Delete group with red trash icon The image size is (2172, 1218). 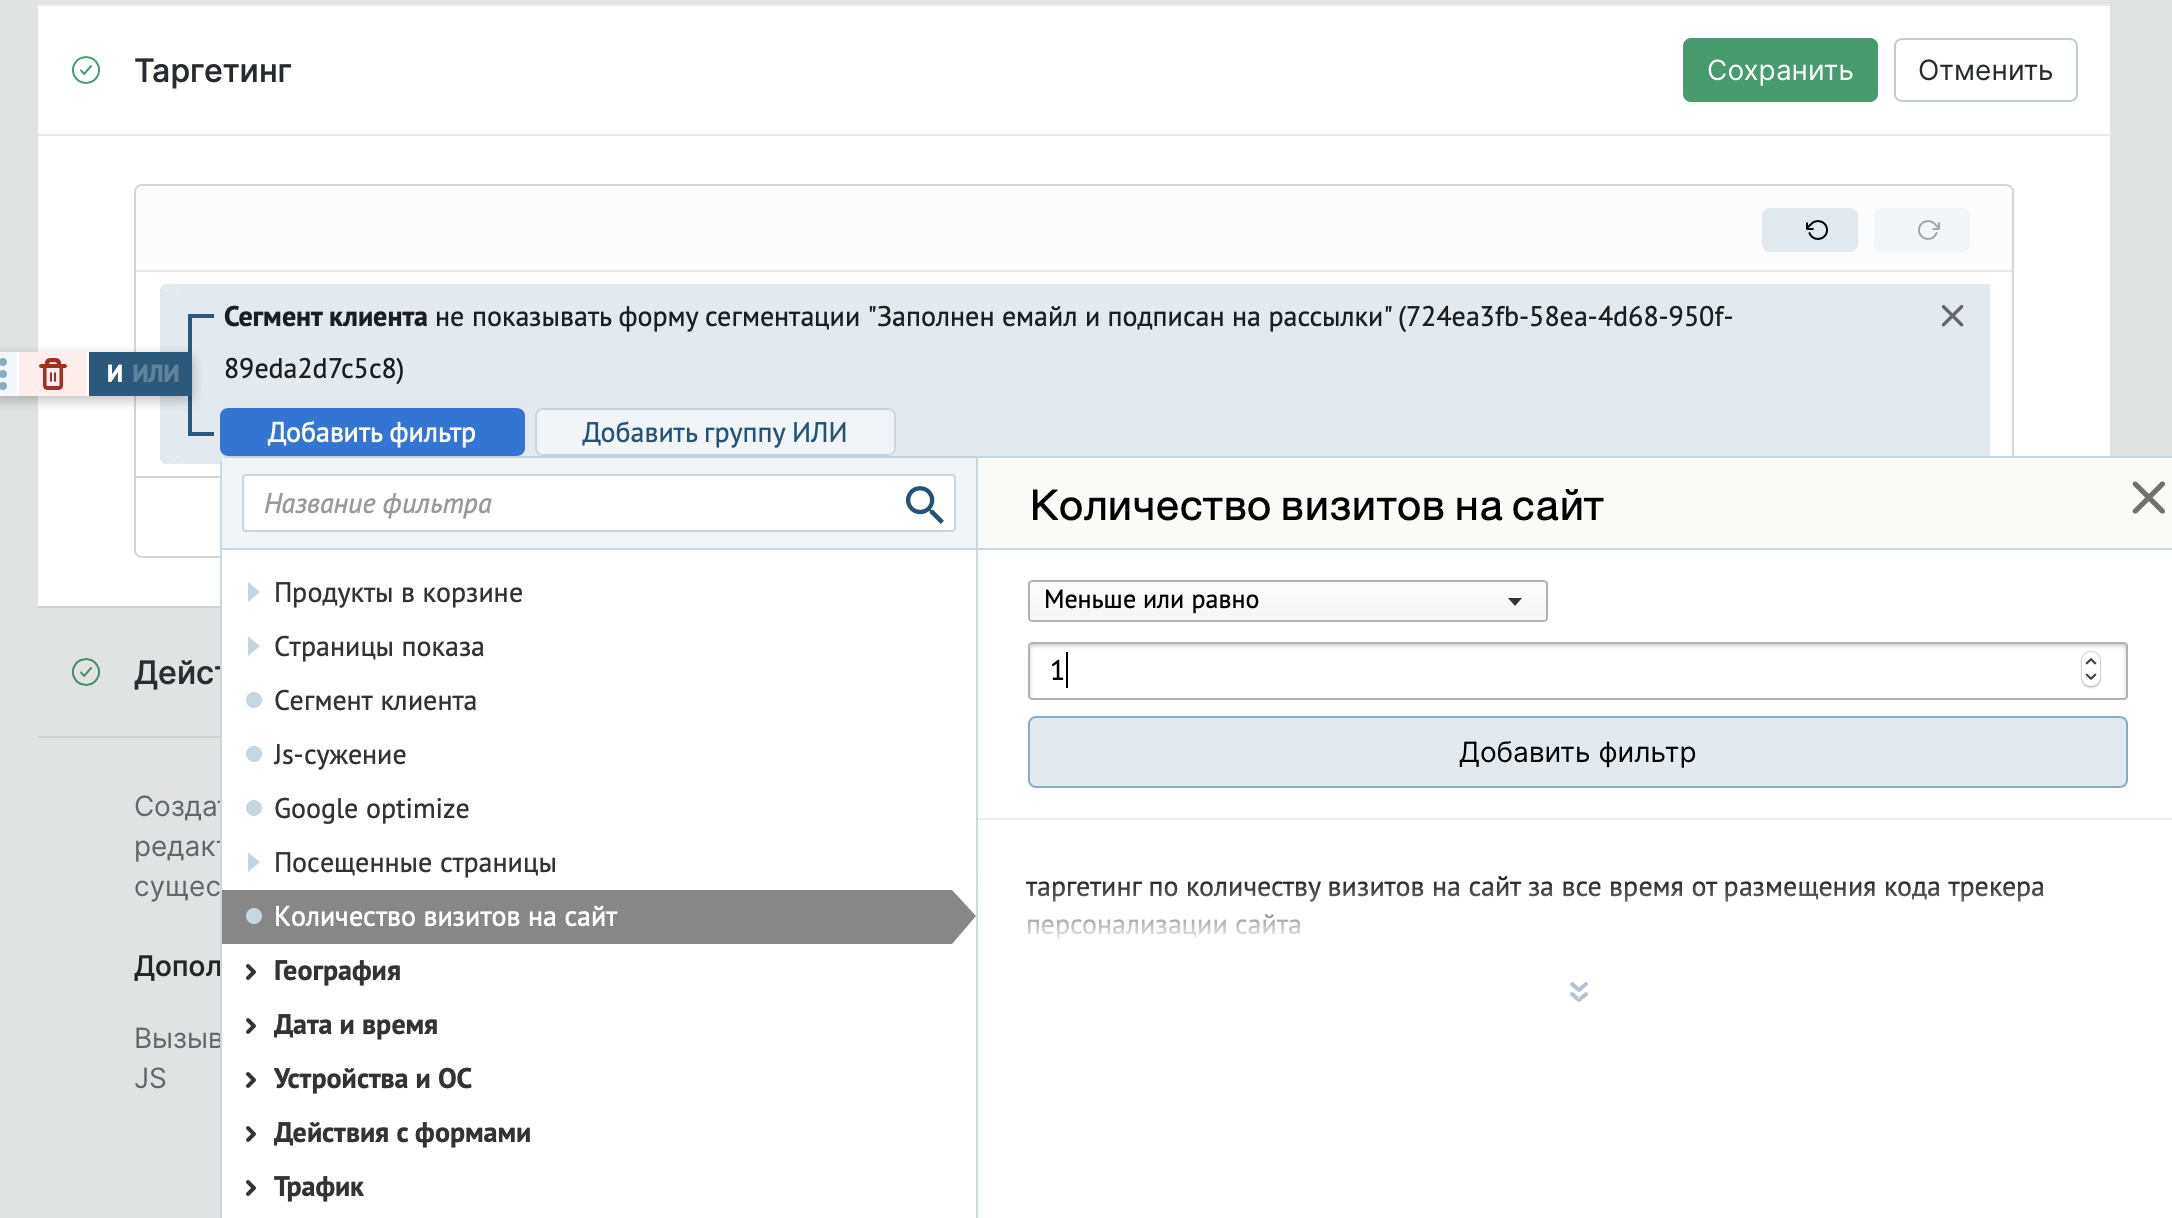point(53,374)
